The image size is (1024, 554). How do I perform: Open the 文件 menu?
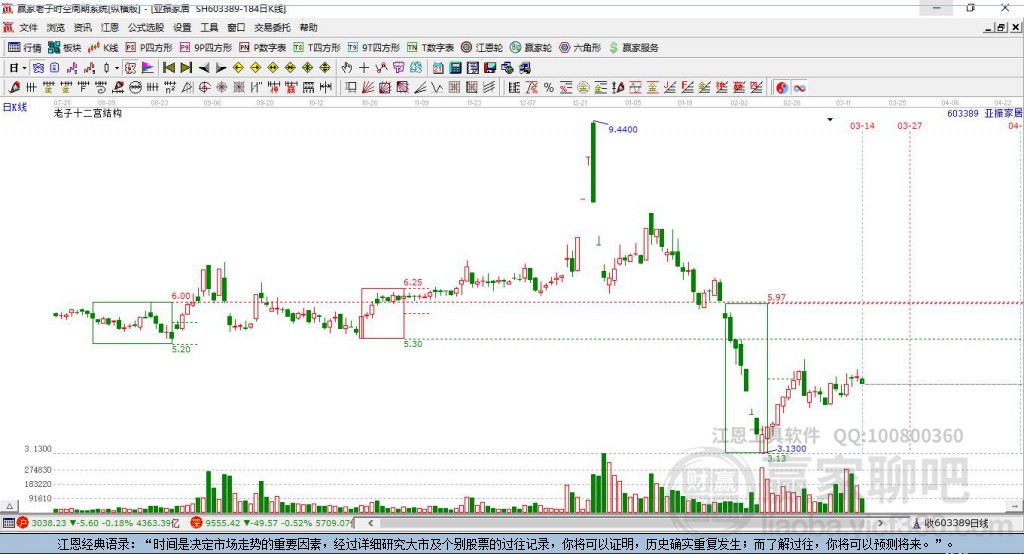point(28,27)
